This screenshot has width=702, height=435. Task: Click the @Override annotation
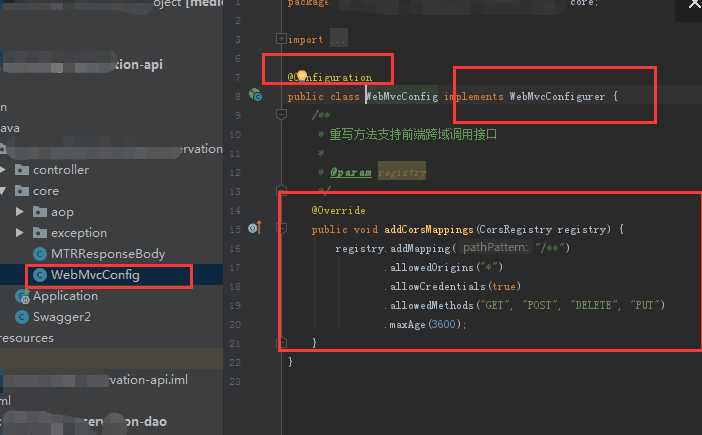tap(338, 210)
